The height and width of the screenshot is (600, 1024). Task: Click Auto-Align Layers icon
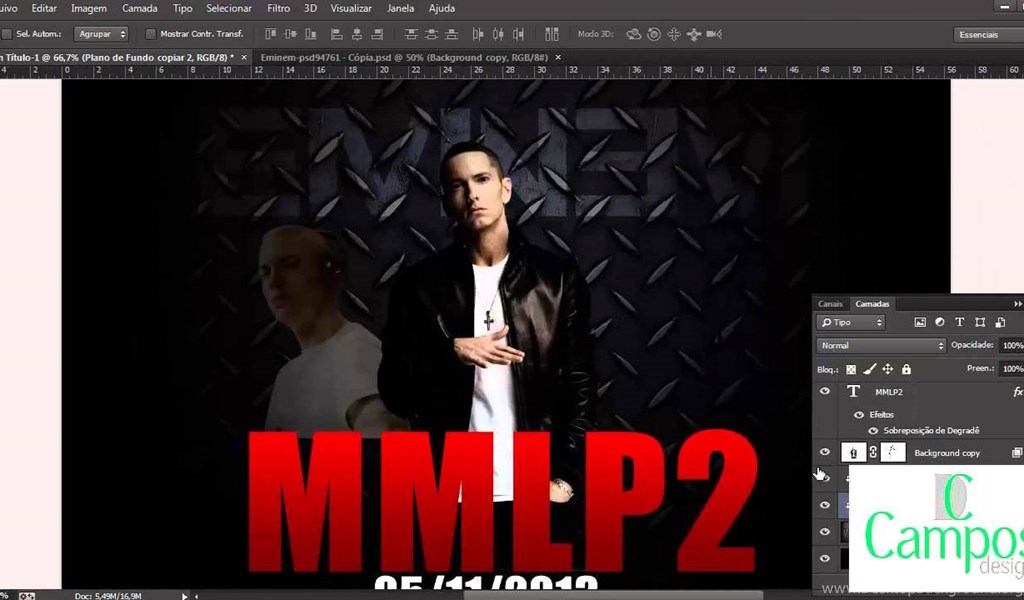552,34
